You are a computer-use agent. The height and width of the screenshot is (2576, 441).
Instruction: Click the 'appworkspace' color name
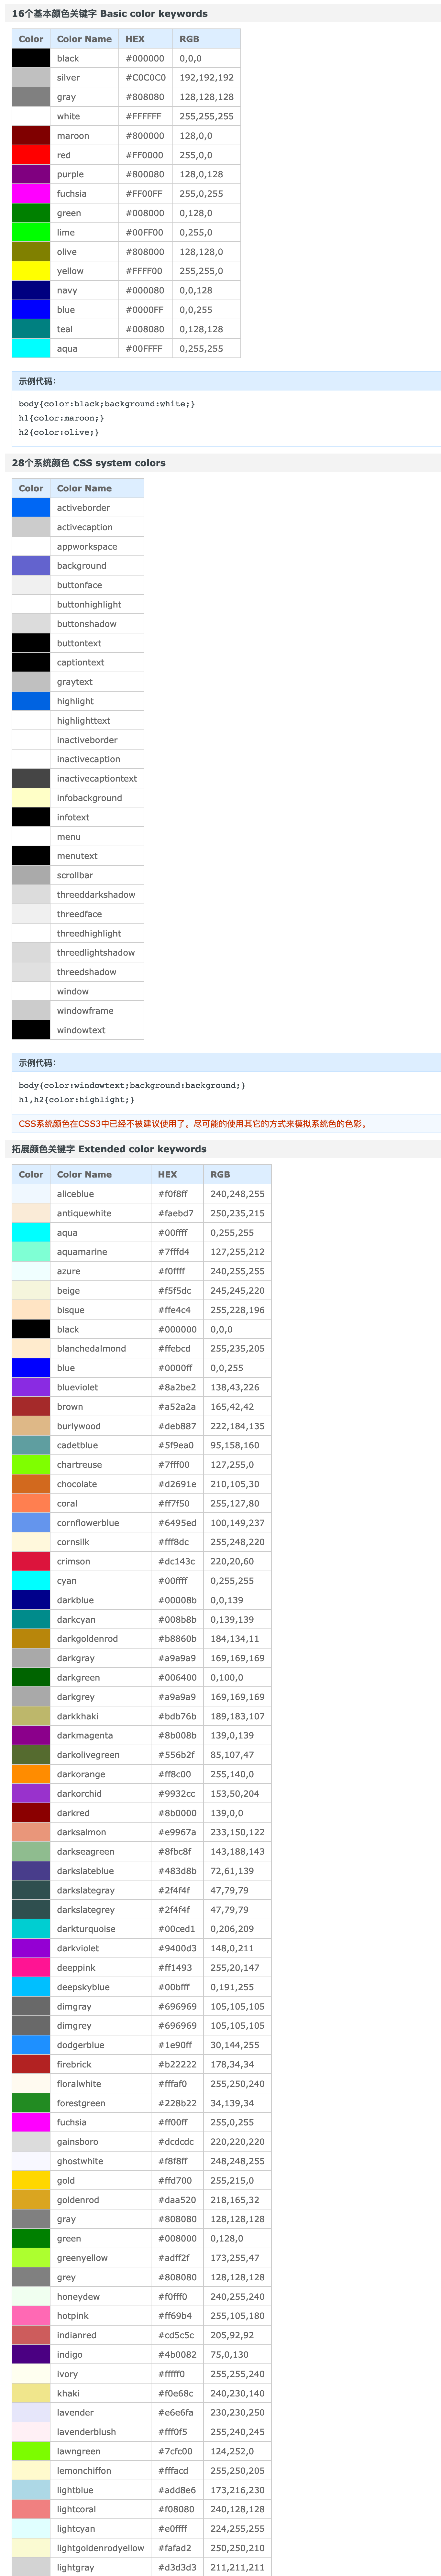(87, 547)
